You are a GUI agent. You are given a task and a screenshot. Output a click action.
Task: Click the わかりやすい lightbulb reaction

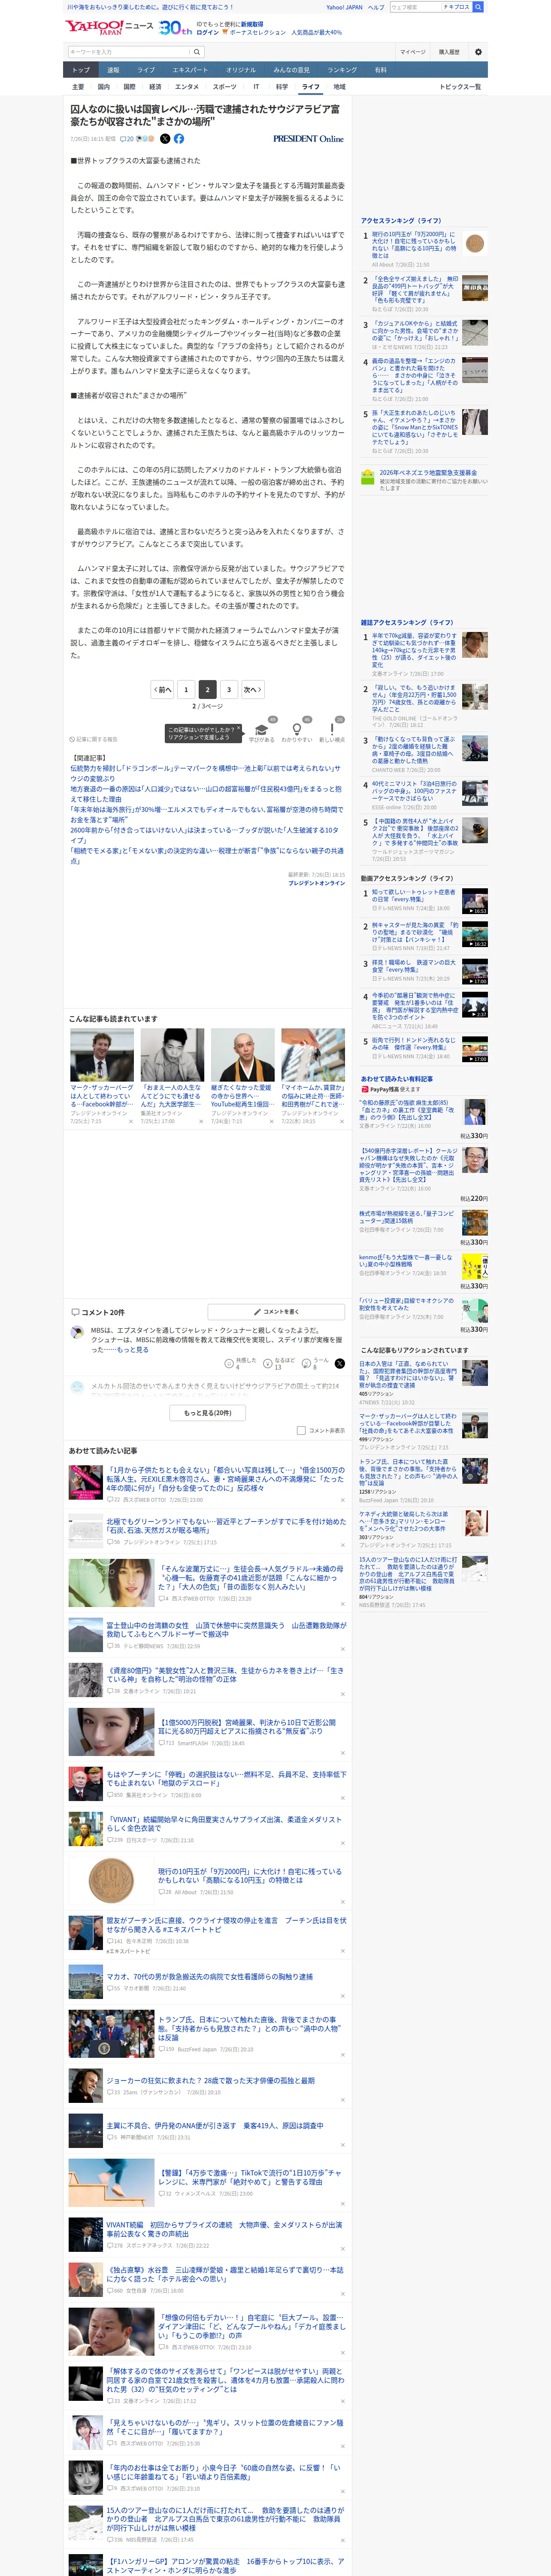(x=296, y=729)
